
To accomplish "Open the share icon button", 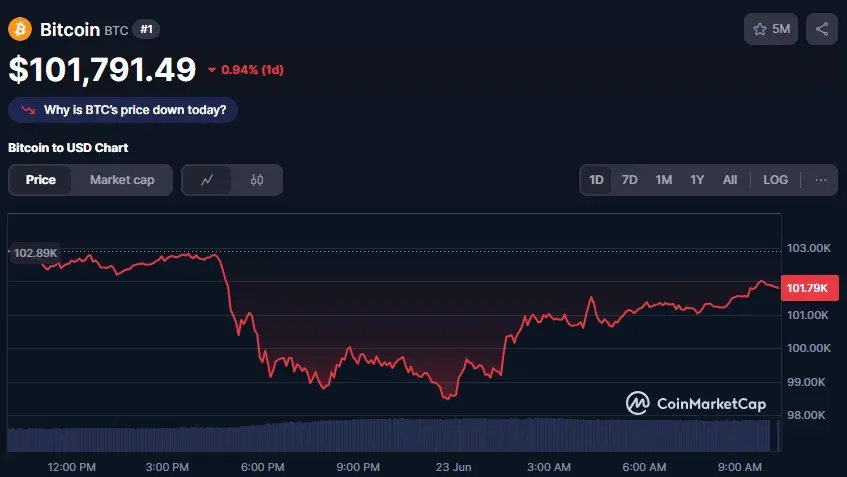I will point(822,29).
